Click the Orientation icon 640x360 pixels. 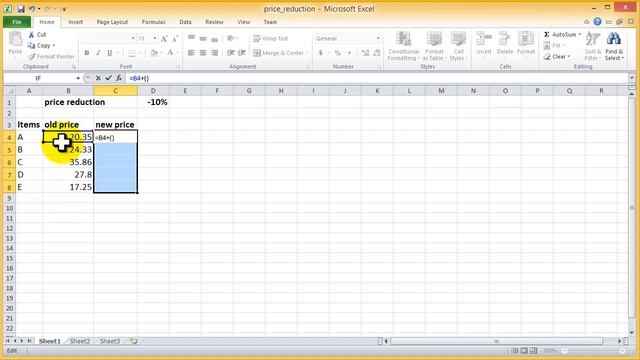[231, 38]
